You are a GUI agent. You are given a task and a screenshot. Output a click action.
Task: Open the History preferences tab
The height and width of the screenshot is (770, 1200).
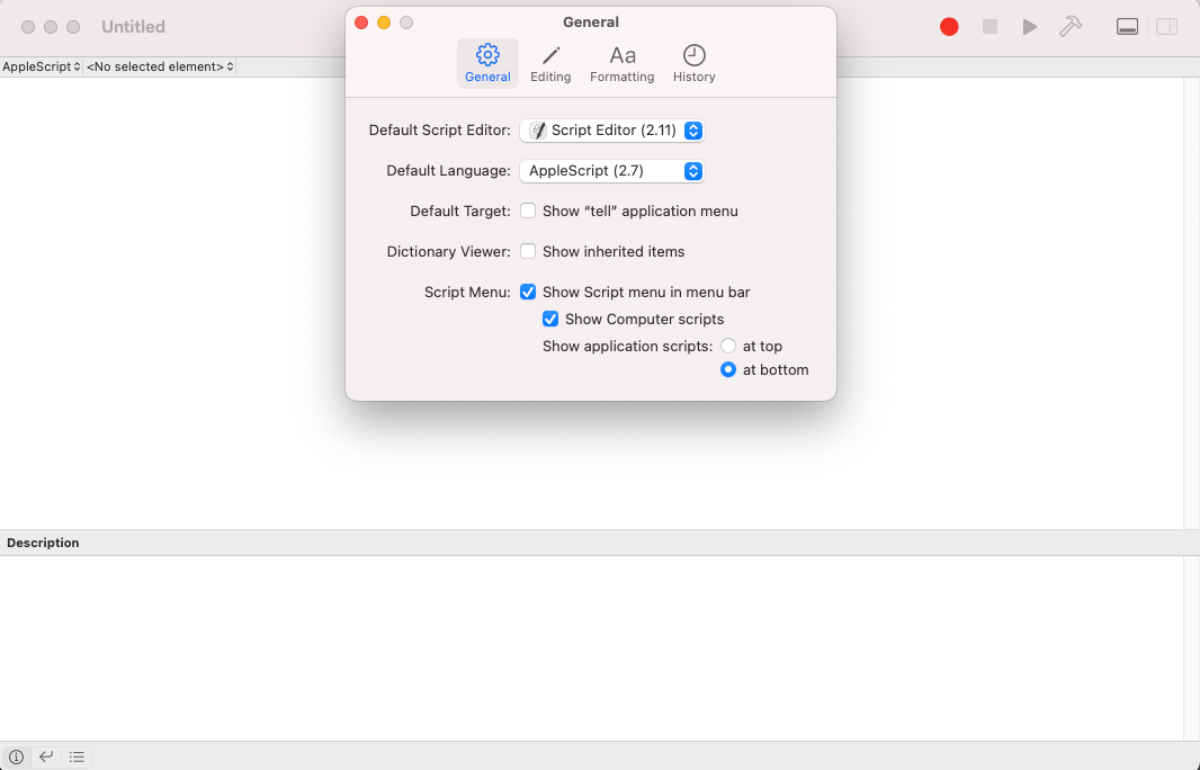click(694, 63)
